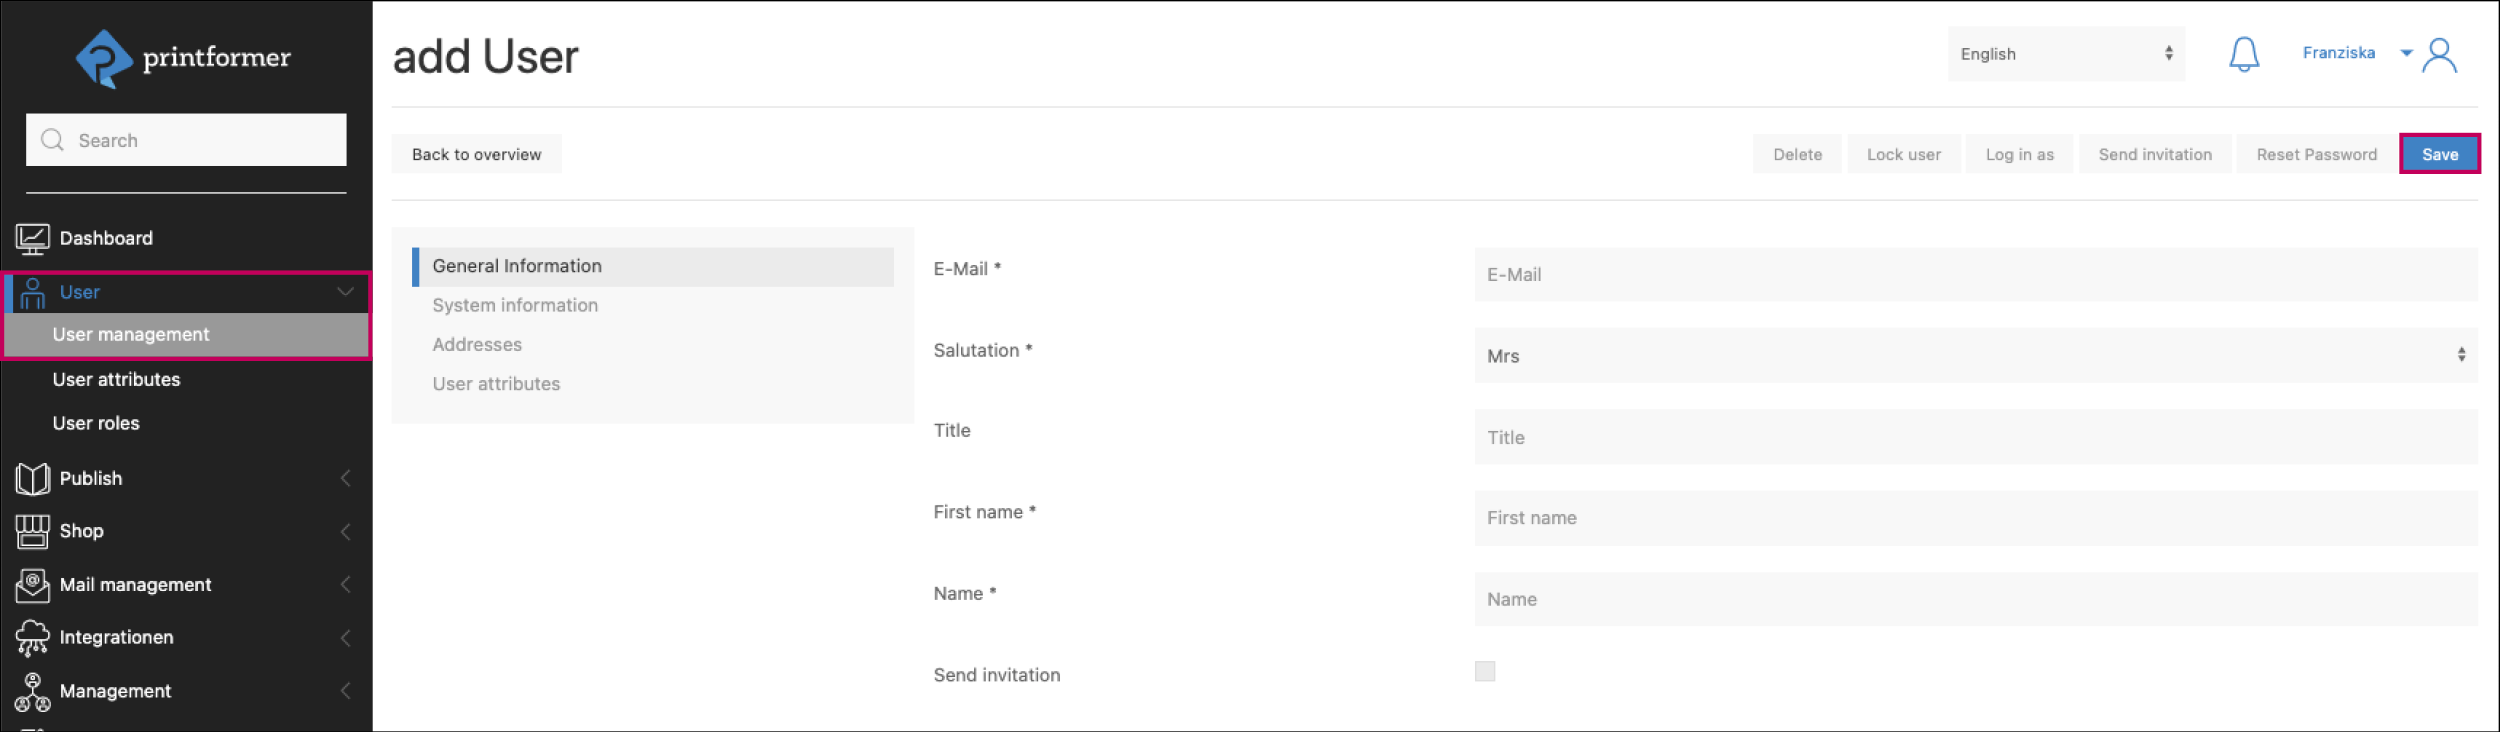The image size is (2500, 732).
Task: Click the E-Mail input field
Action: tap(1975, 274)
